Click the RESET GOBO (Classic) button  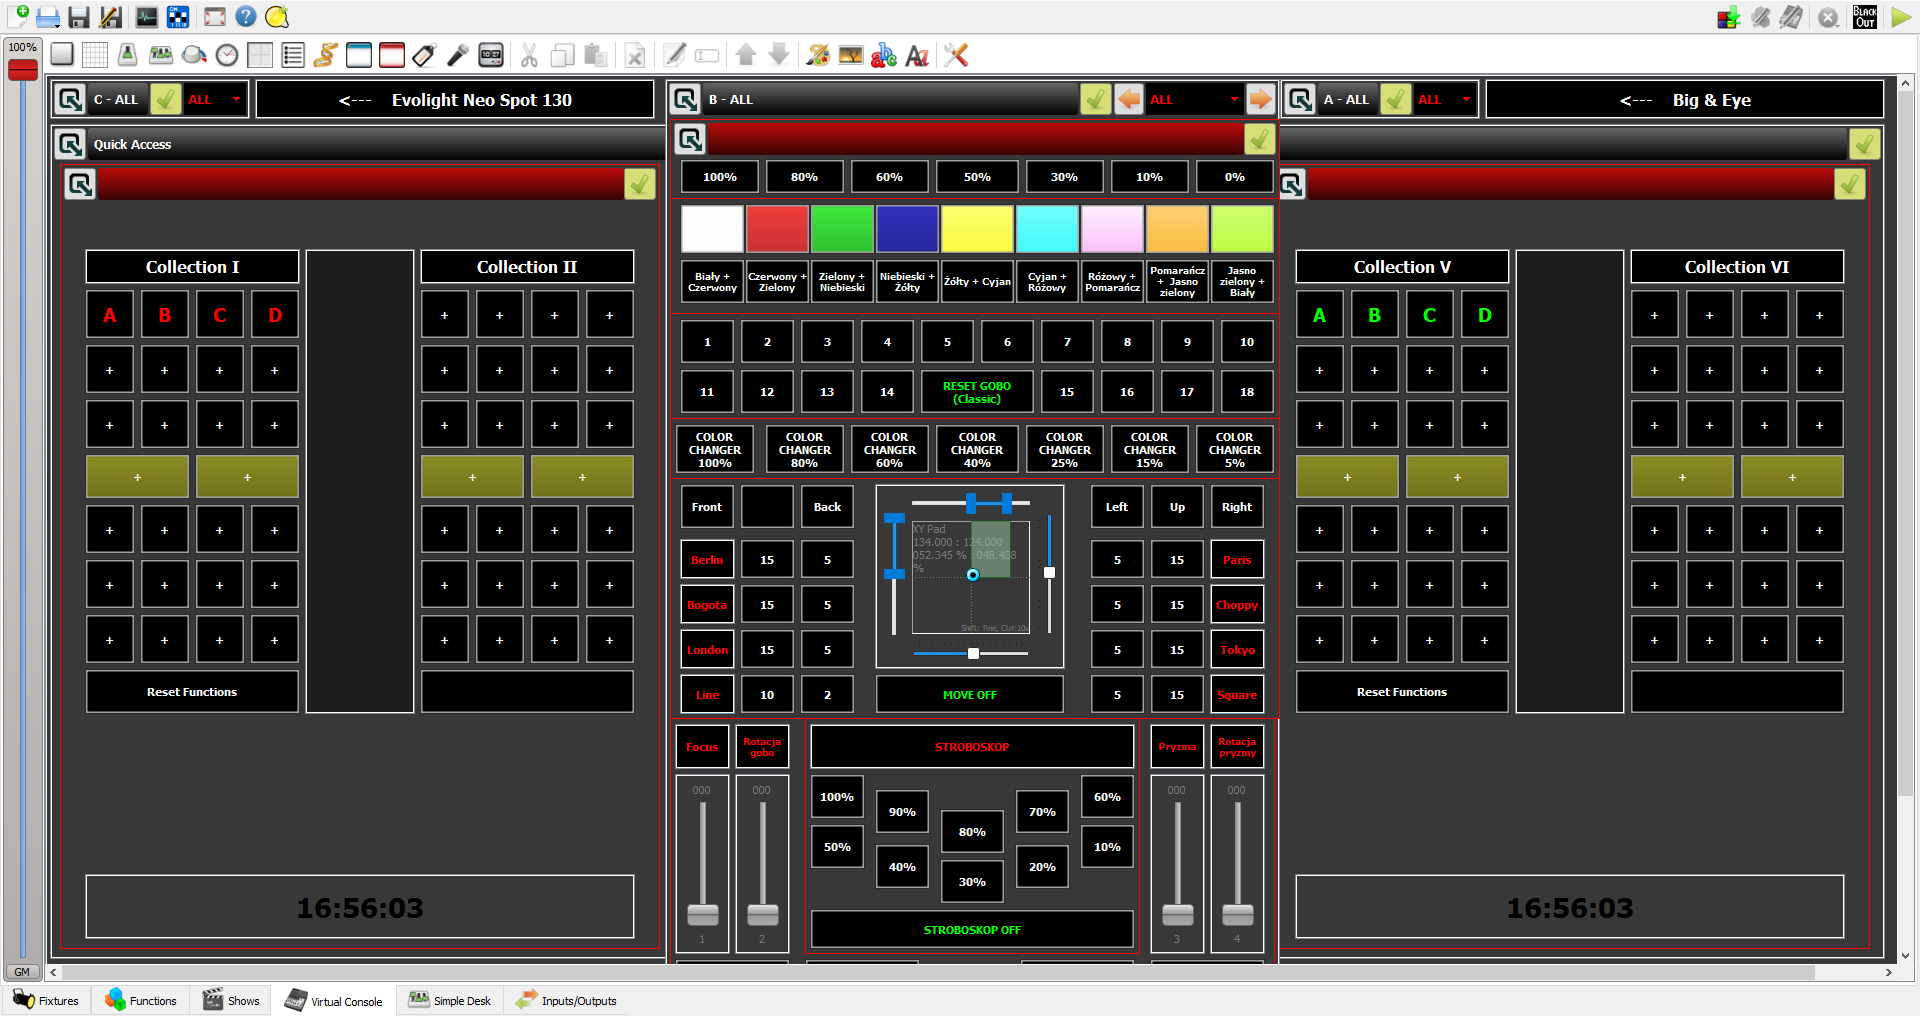pyautogui.click(x=976, y=392)
